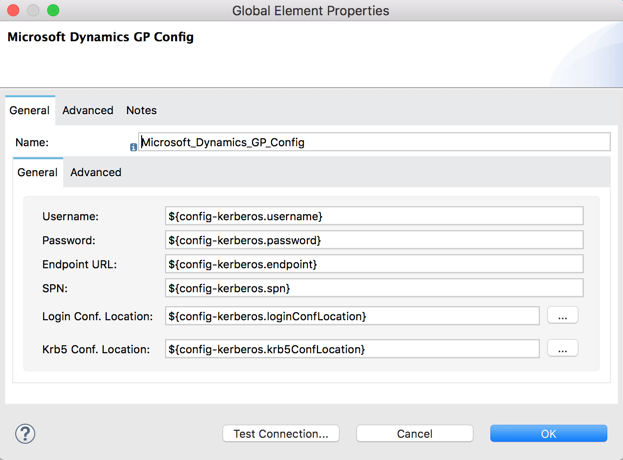Select the inner General tab under Name

click(x=38, y=172)
